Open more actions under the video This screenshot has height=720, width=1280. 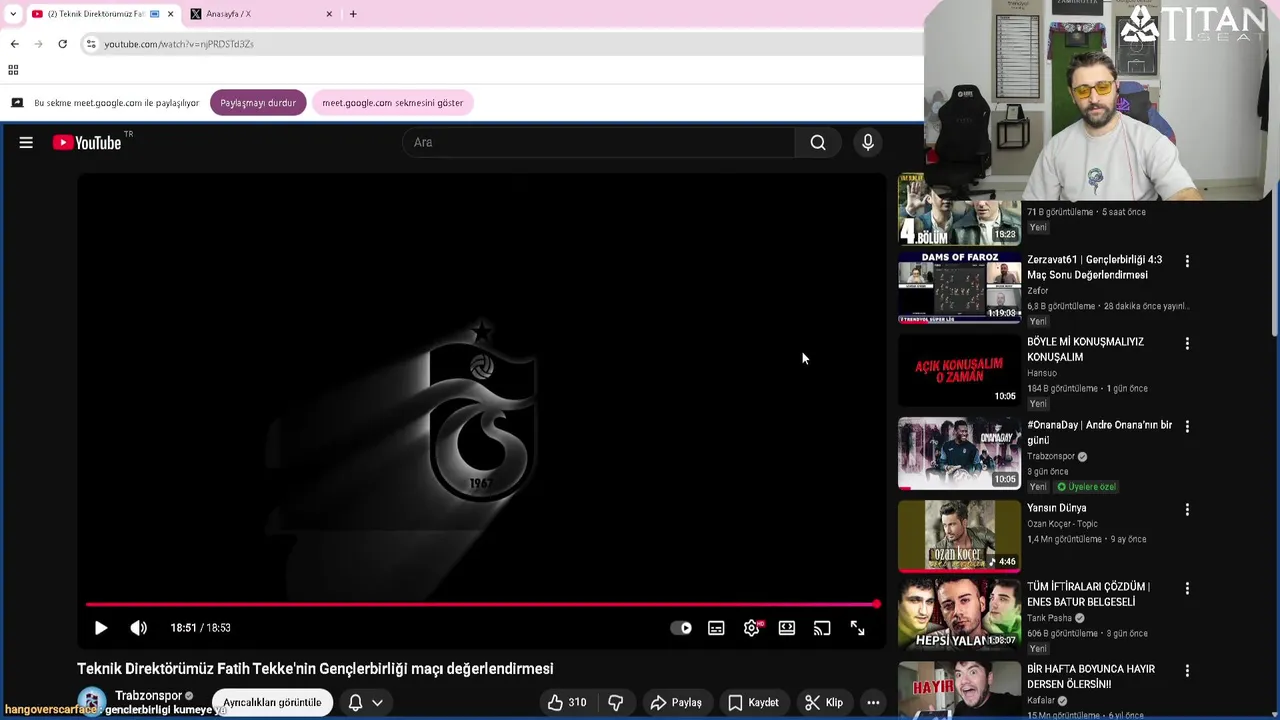pos(873,702)
